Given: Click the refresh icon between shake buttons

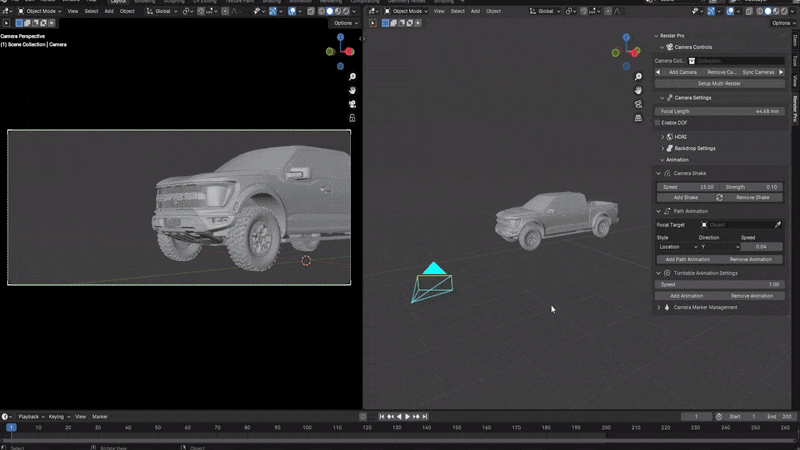Looking at the screenshot, I should (719, 198).
